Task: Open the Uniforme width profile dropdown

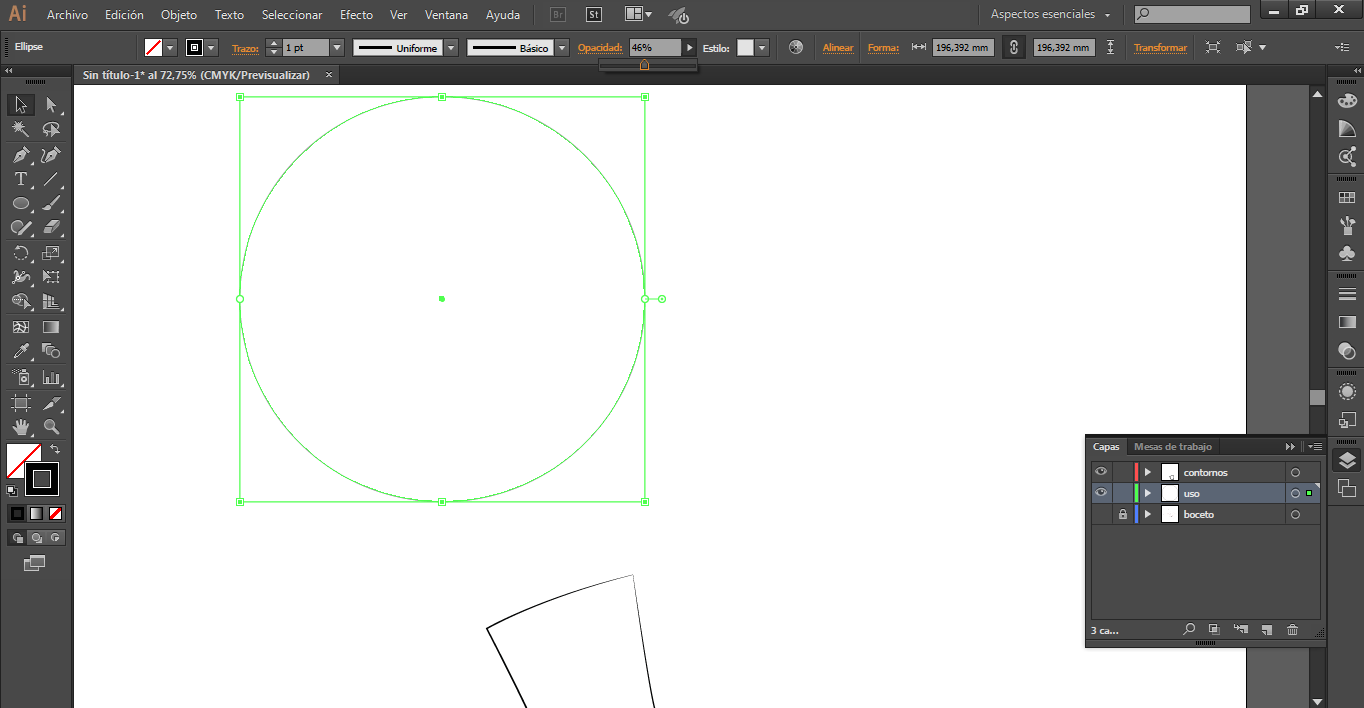Action: pos(451,47)
